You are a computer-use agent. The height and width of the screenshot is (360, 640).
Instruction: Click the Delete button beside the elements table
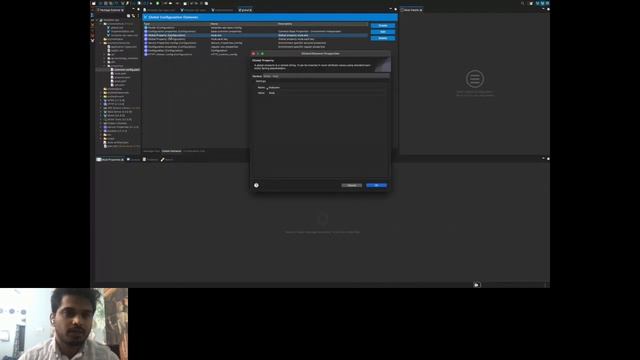[x=383, y=38]
